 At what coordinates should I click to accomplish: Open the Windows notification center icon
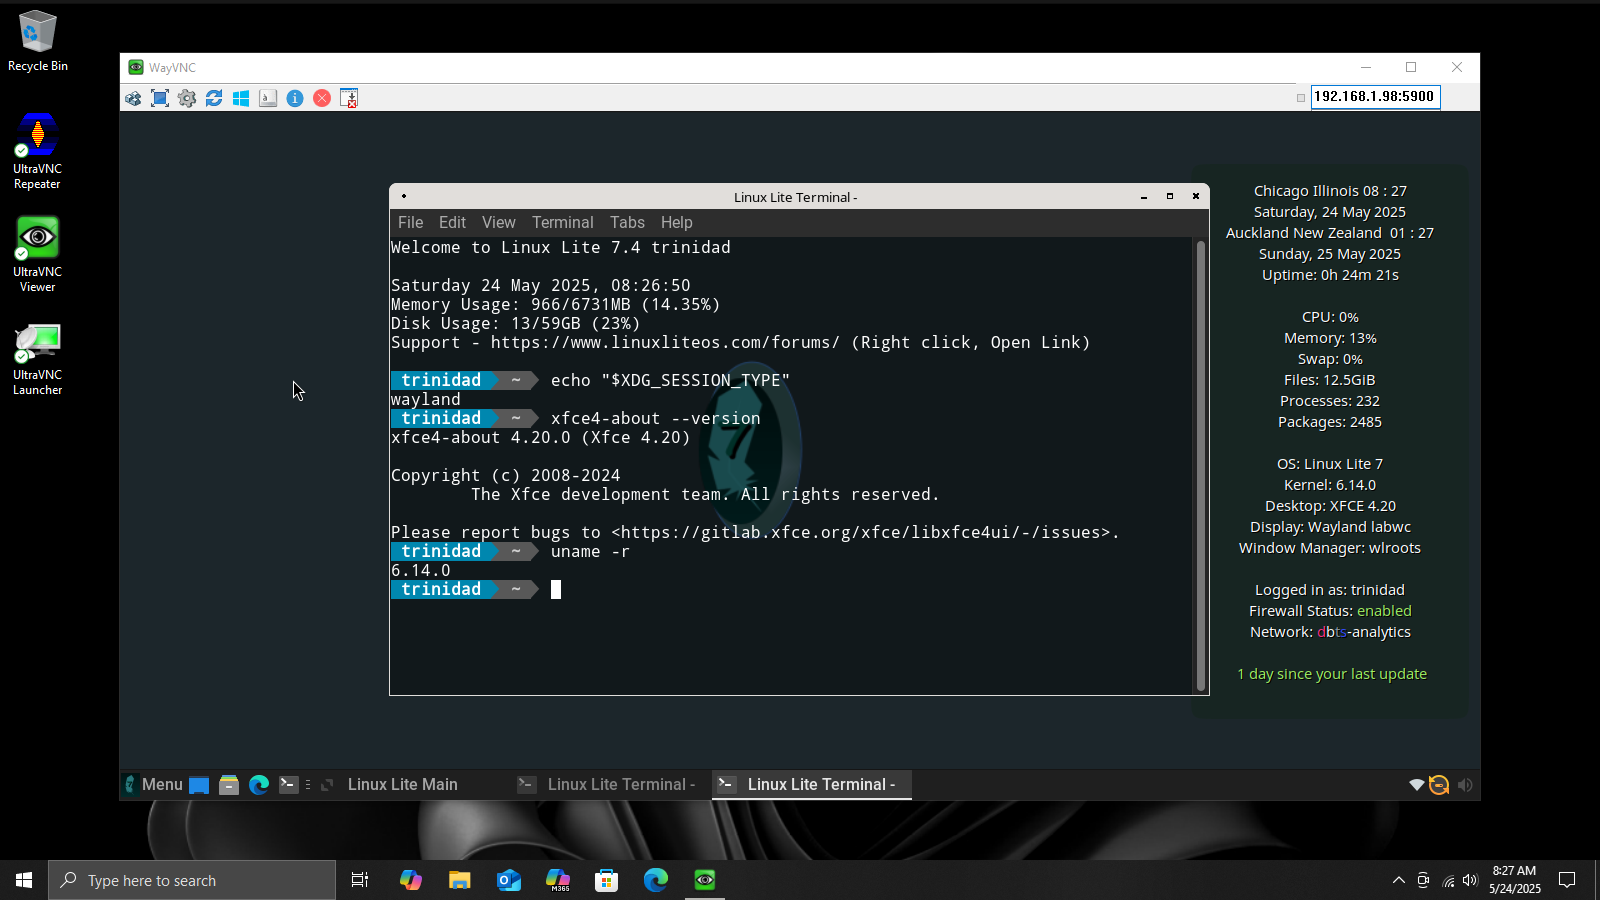(x=1567, y=880)
